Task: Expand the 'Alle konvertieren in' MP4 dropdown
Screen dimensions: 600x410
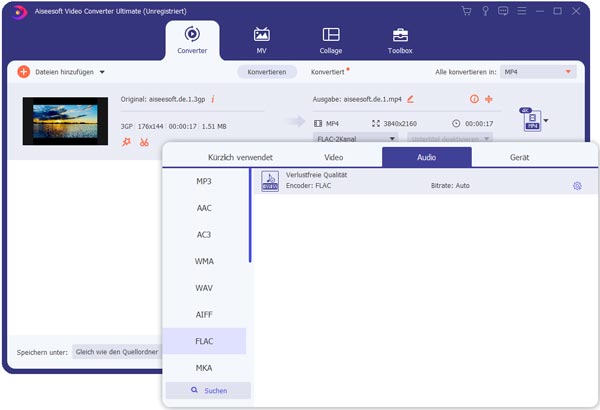Action: point(569,72)
